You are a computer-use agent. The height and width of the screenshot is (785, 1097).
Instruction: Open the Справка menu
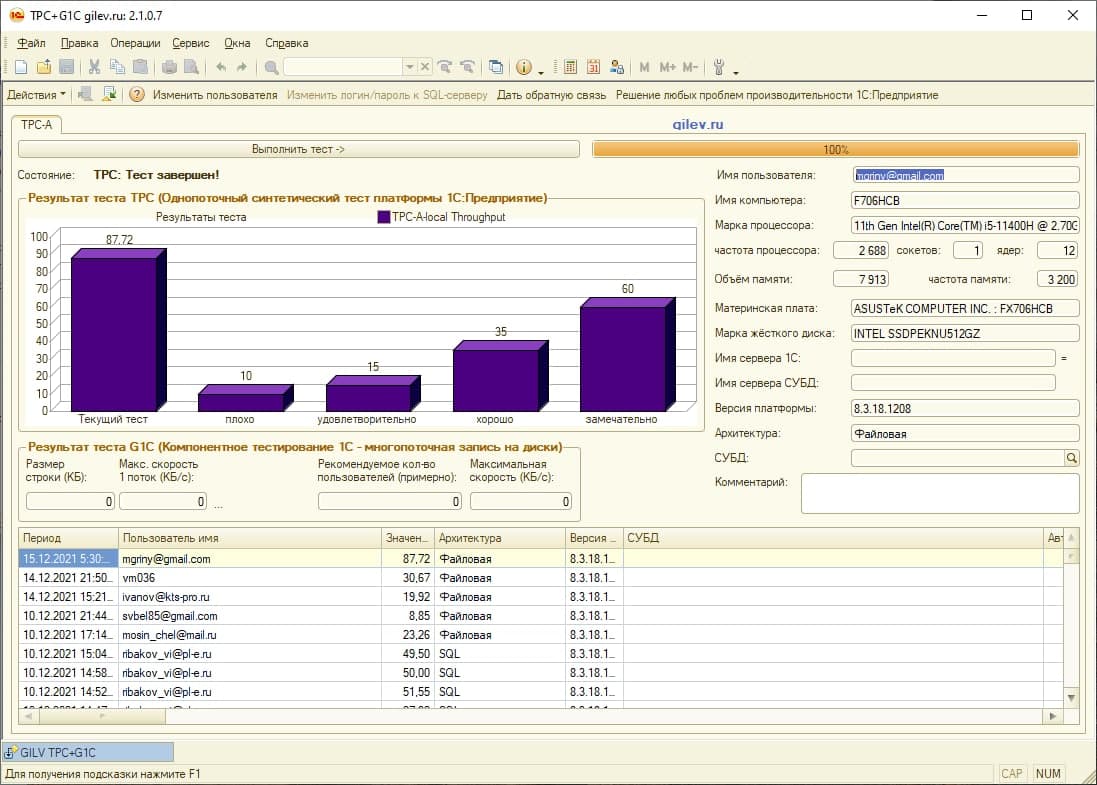286,43
